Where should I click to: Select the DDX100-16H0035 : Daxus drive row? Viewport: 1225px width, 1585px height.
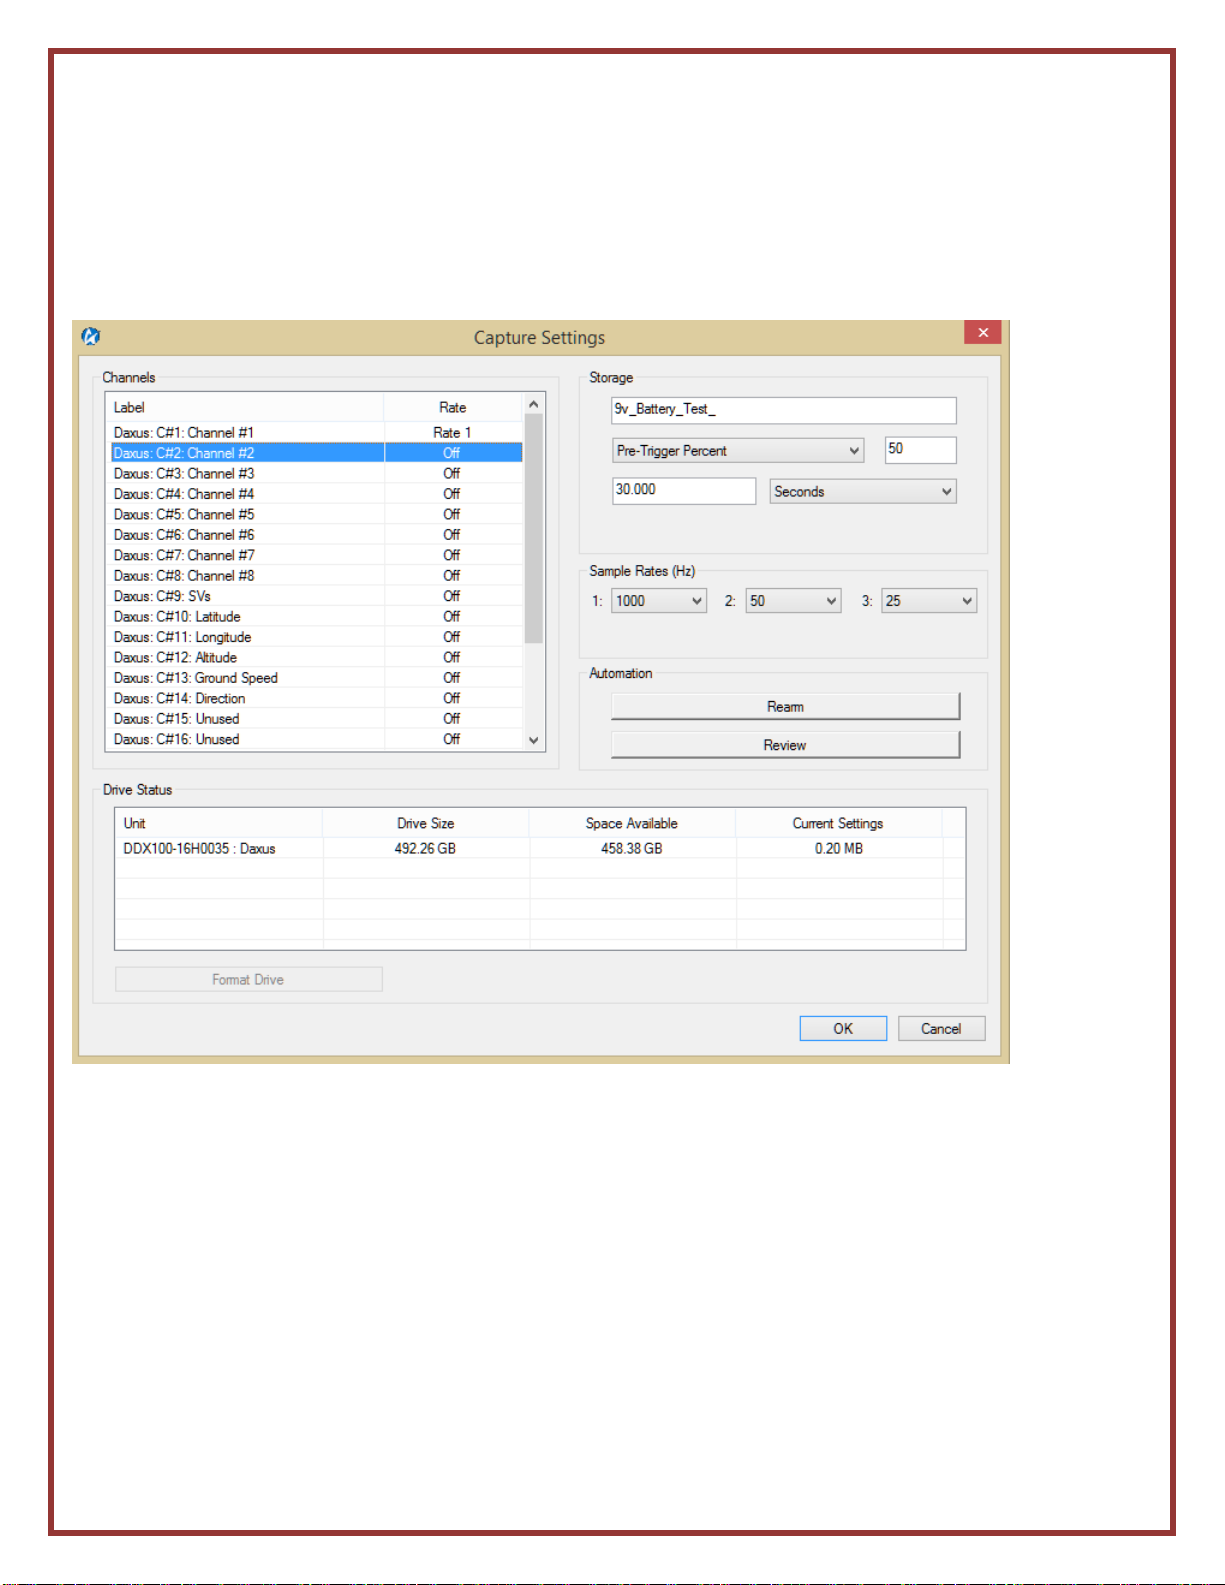[x=540, y=848]
